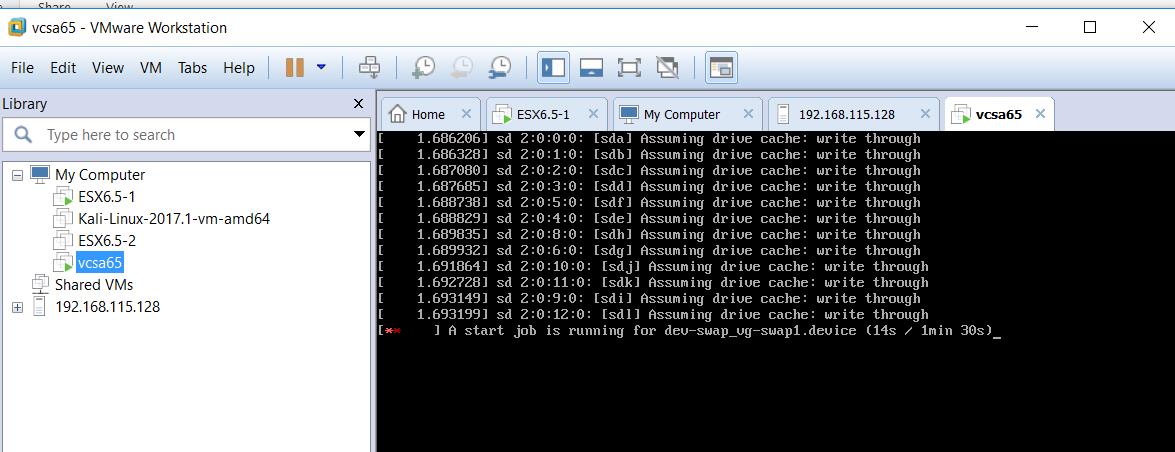
Task: Click the vcsa65 VM icon in library
Action: [x=63, y=263]
